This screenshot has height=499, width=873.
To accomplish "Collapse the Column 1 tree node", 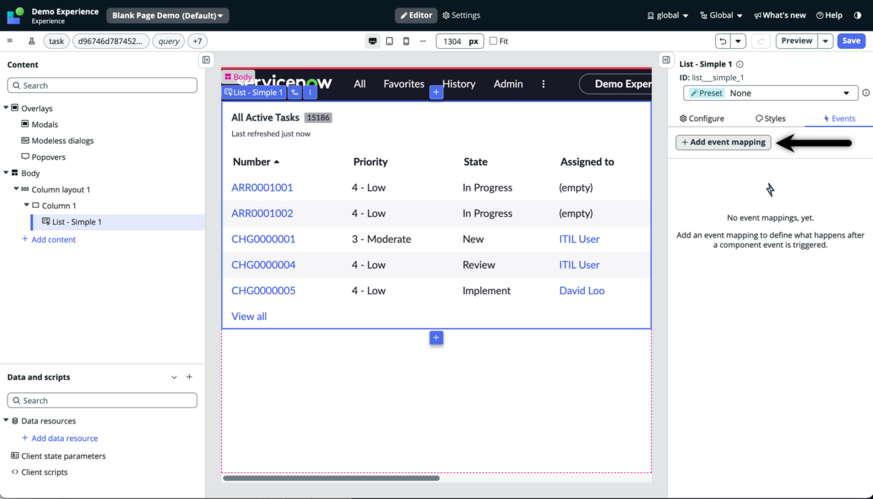I will (x=26, y=205).
